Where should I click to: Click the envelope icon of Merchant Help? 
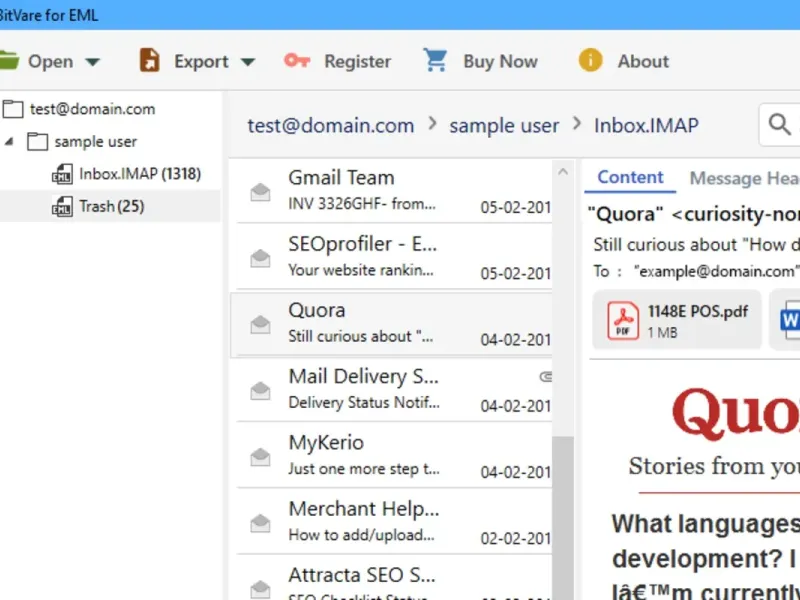coord(260,523)
